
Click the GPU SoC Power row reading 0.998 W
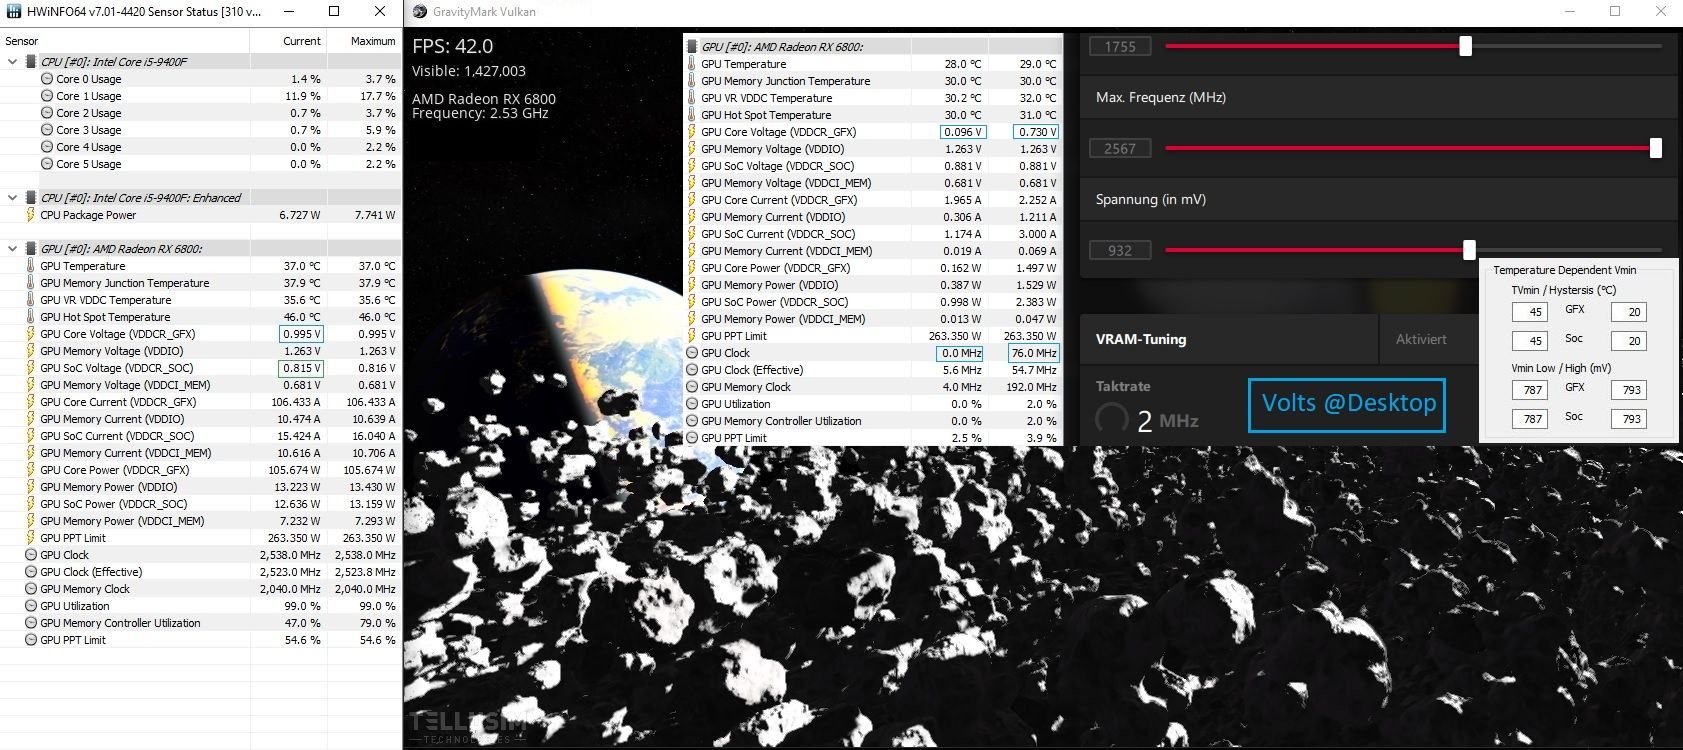tap(872, 302)
